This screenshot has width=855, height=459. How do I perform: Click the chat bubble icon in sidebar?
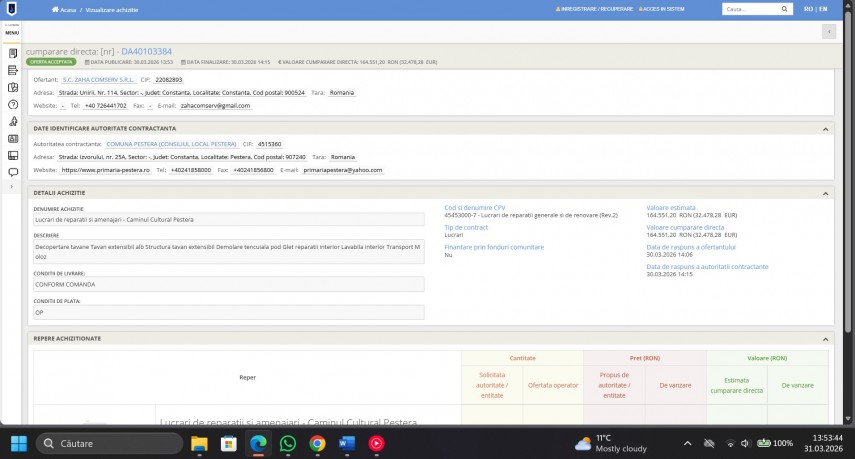[x=12, y=172]
